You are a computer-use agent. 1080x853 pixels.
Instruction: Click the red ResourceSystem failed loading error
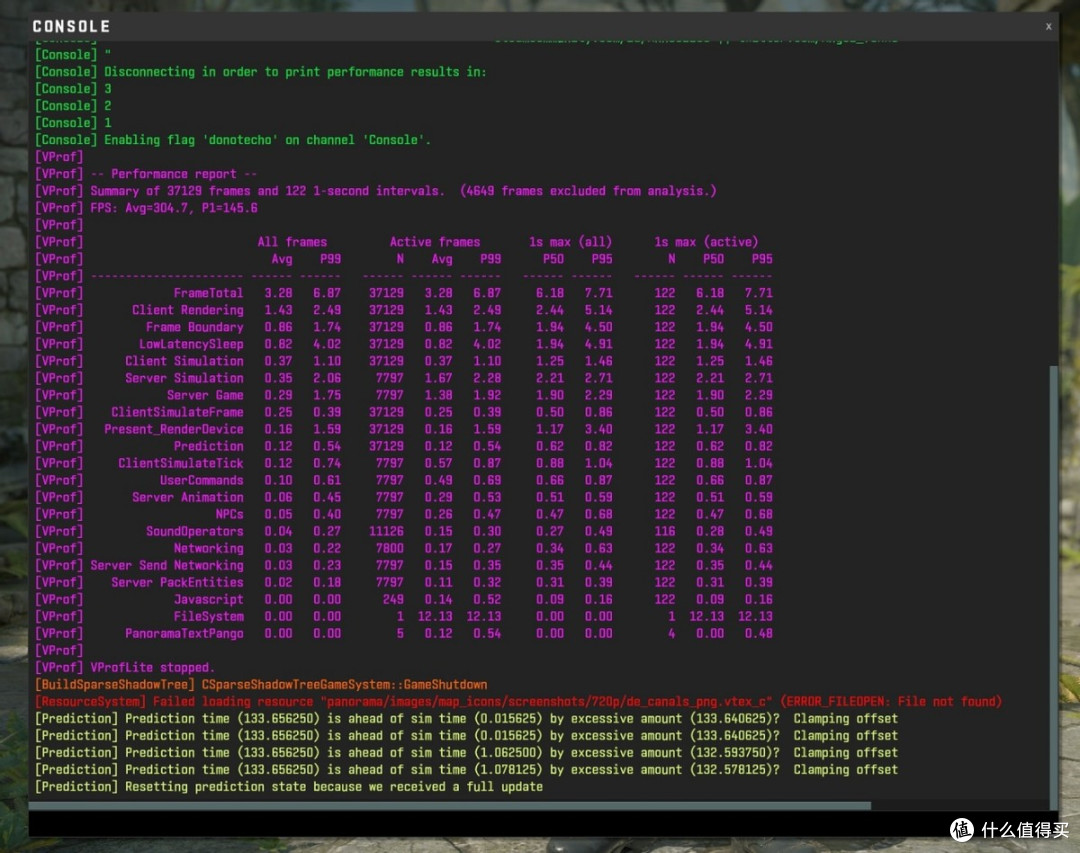(519, 701)
